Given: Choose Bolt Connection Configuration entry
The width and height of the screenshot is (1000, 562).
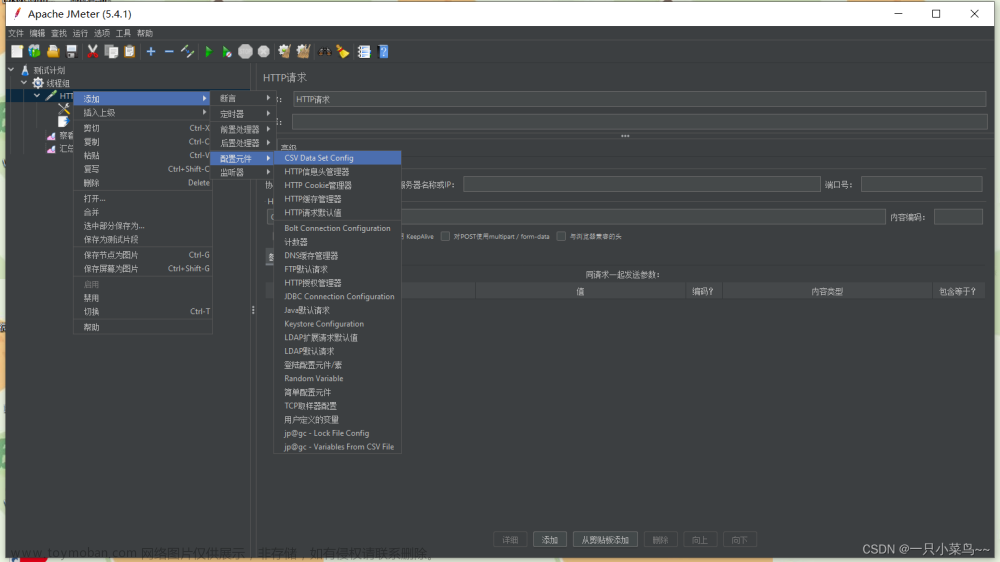Looking at the screenshot, I should tap(337, 228).
